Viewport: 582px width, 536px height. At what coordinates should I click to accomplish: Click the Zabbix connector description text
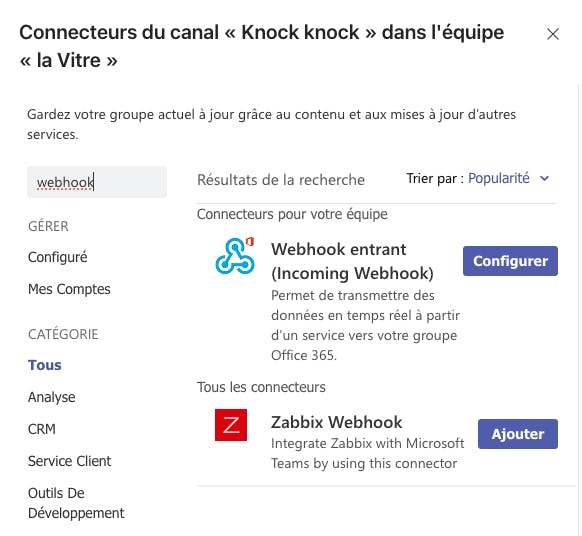tap(367, 453)
